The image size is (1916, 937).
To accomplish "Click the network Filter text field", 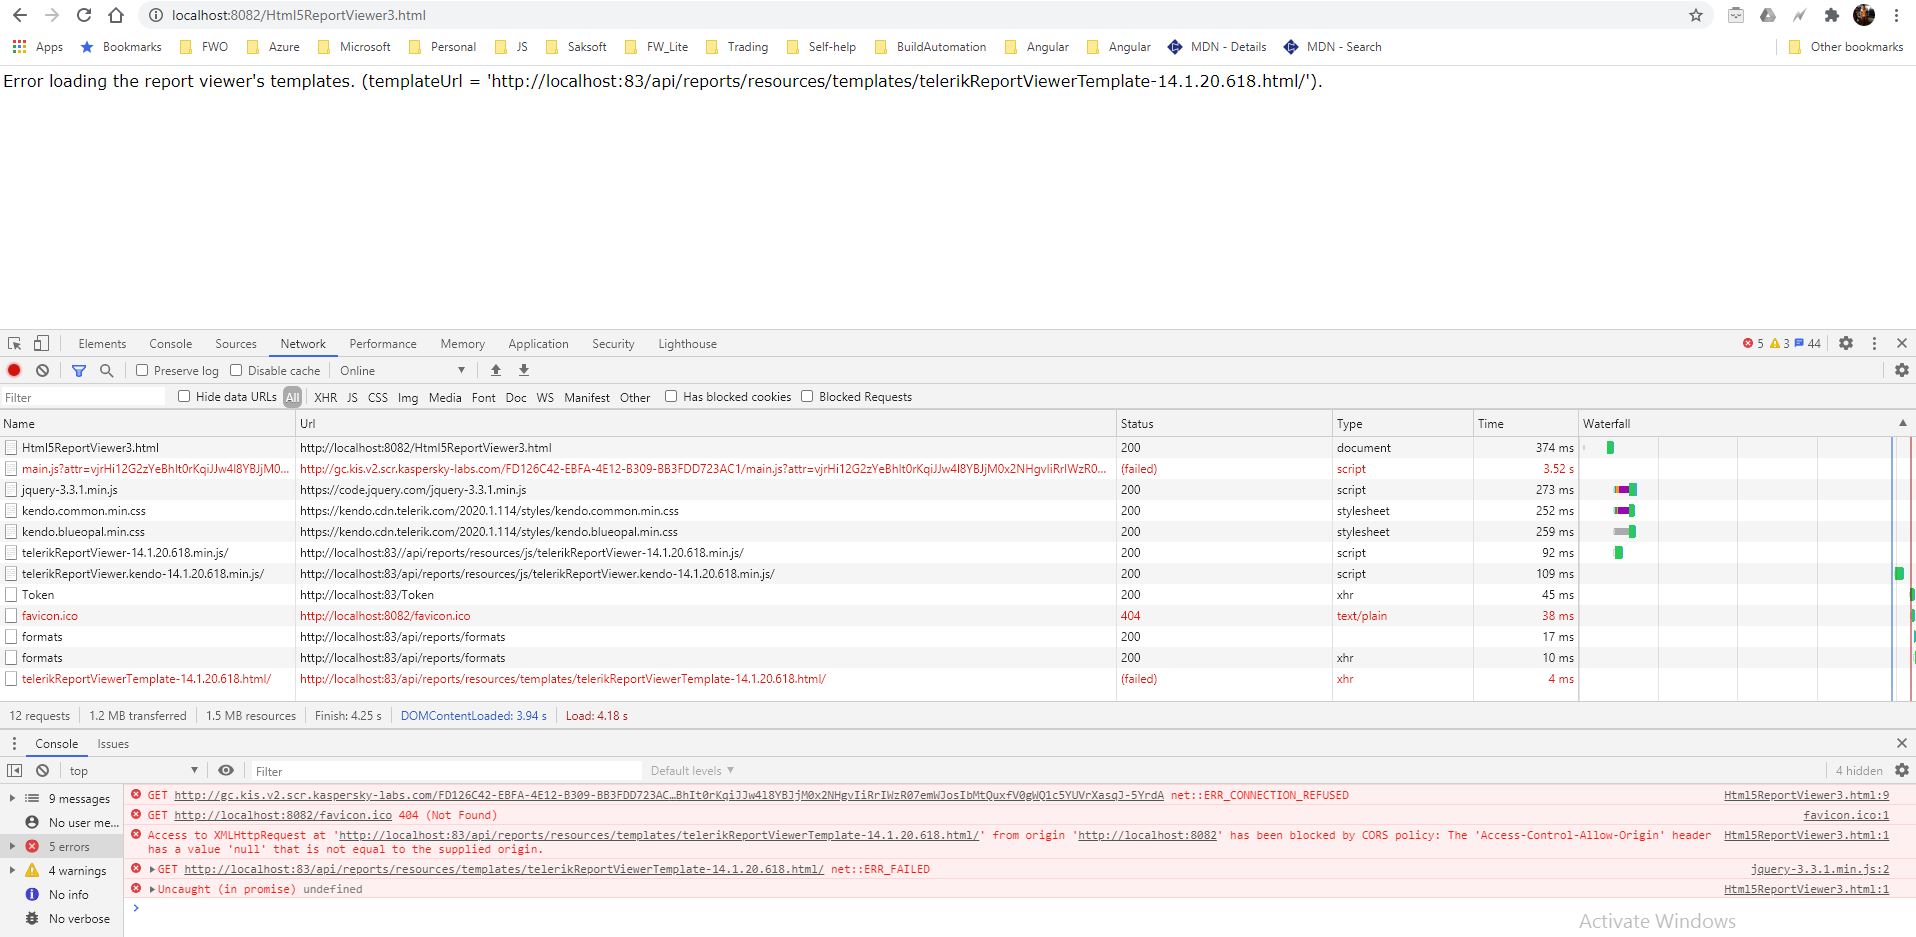I will coord(84,397).
